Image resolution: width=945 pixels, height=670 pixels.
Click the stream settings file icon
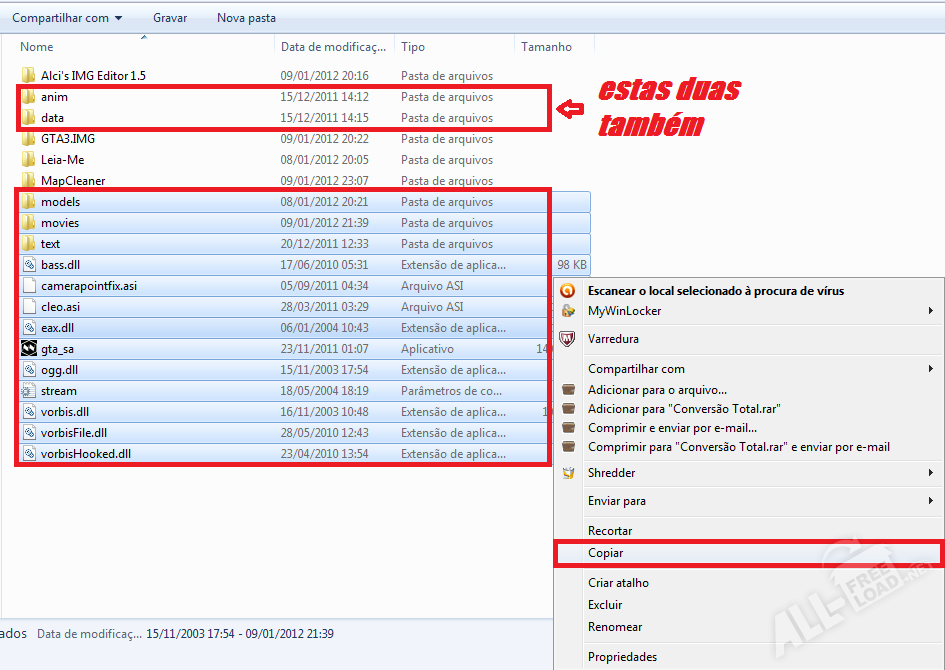(x=29, y=391)
